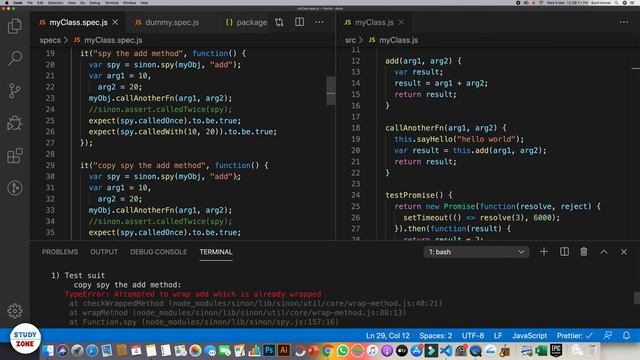Open WhatsApp from the dock
Image resolution: width=640 pixels, height=360 pixels.
[x=342, y=350]
